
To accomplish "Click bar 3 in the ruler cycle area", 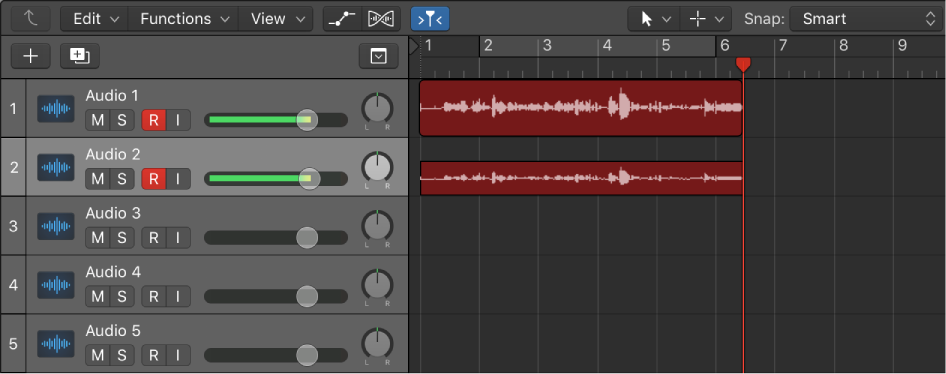I will tap(547, 45).
